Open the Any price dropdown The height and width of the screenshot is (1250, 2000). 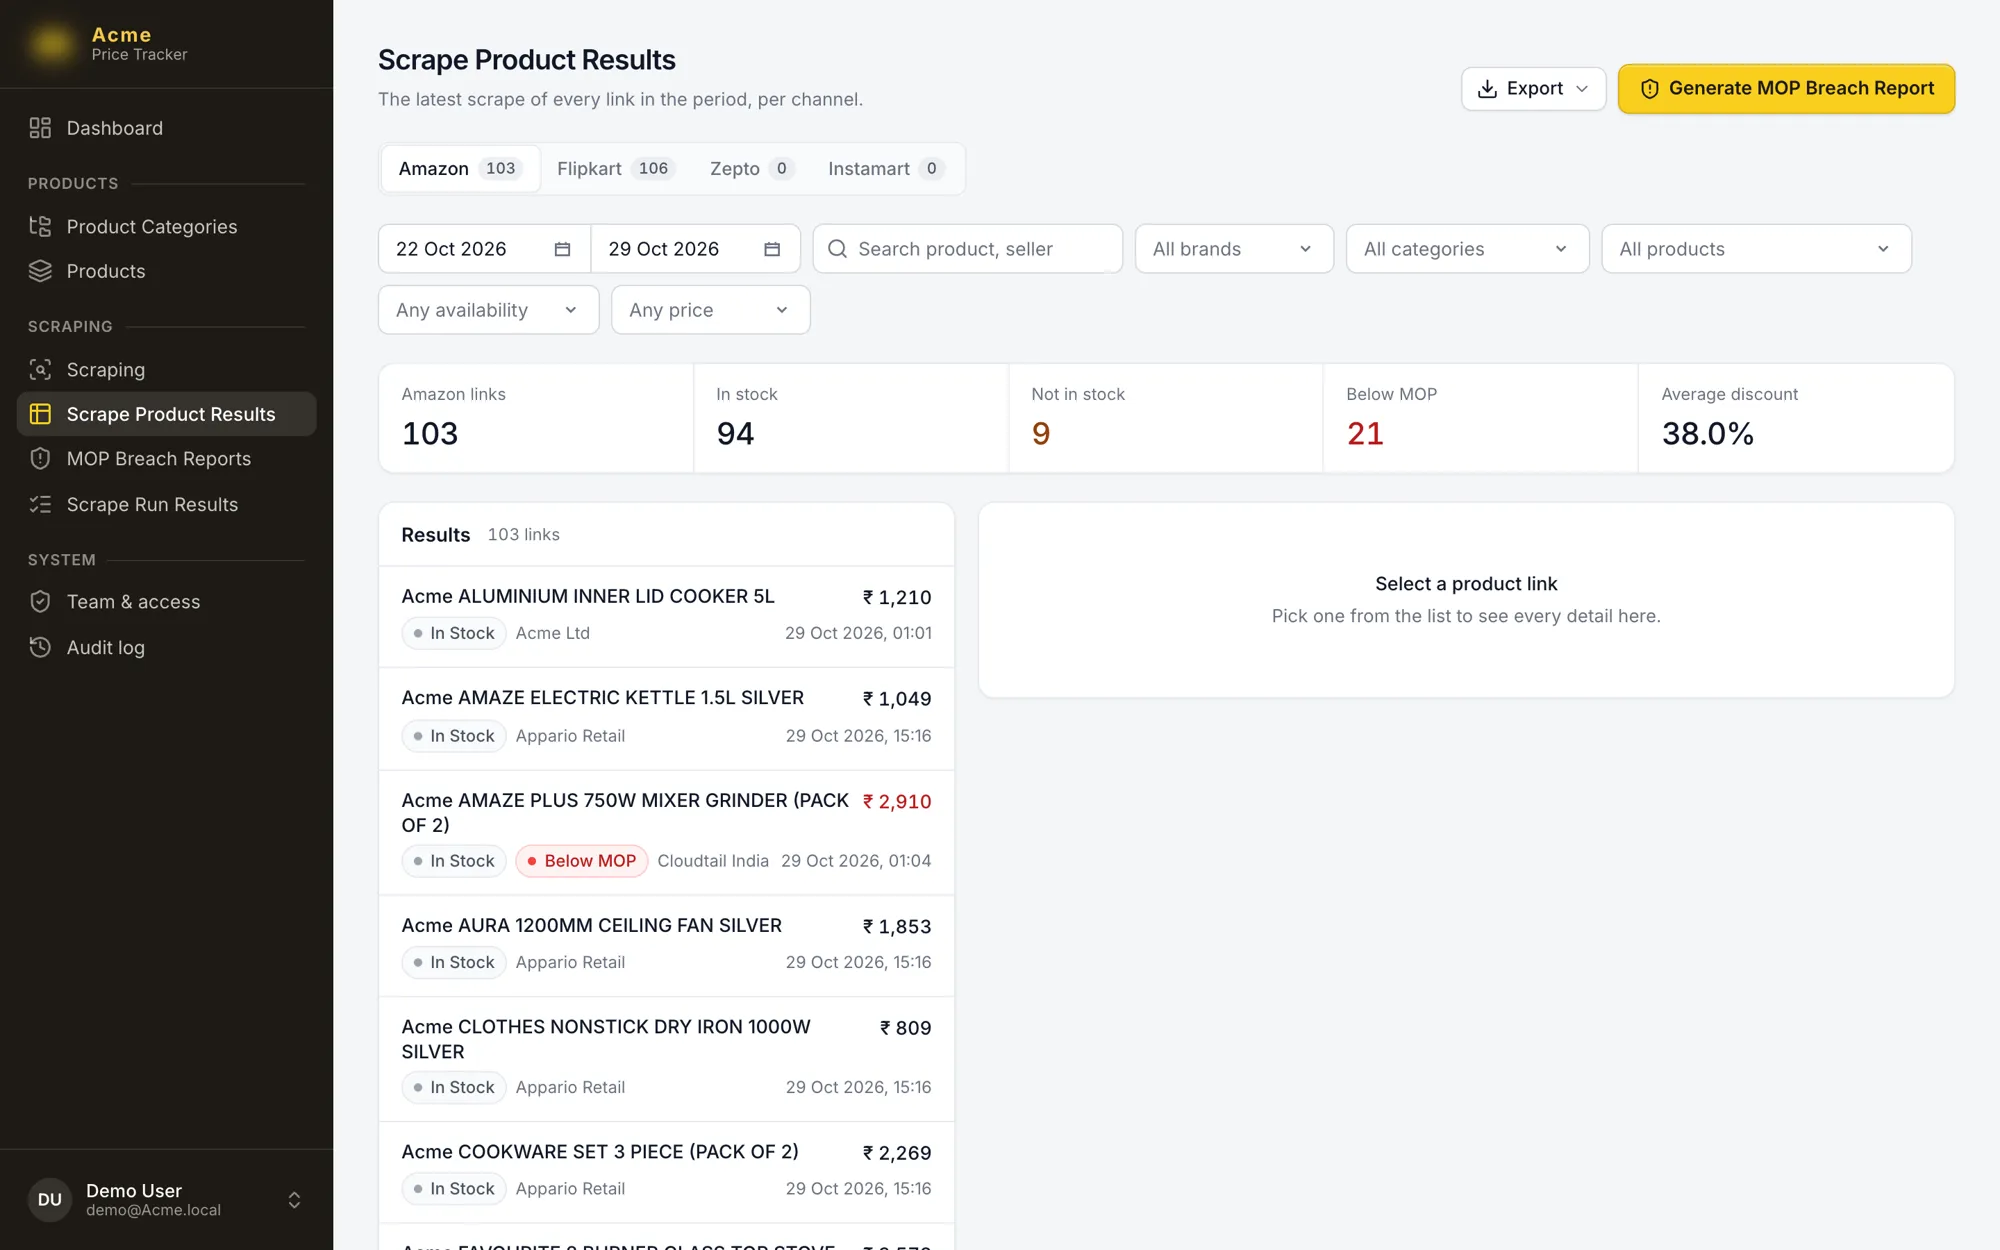click(x=710, y=310)
